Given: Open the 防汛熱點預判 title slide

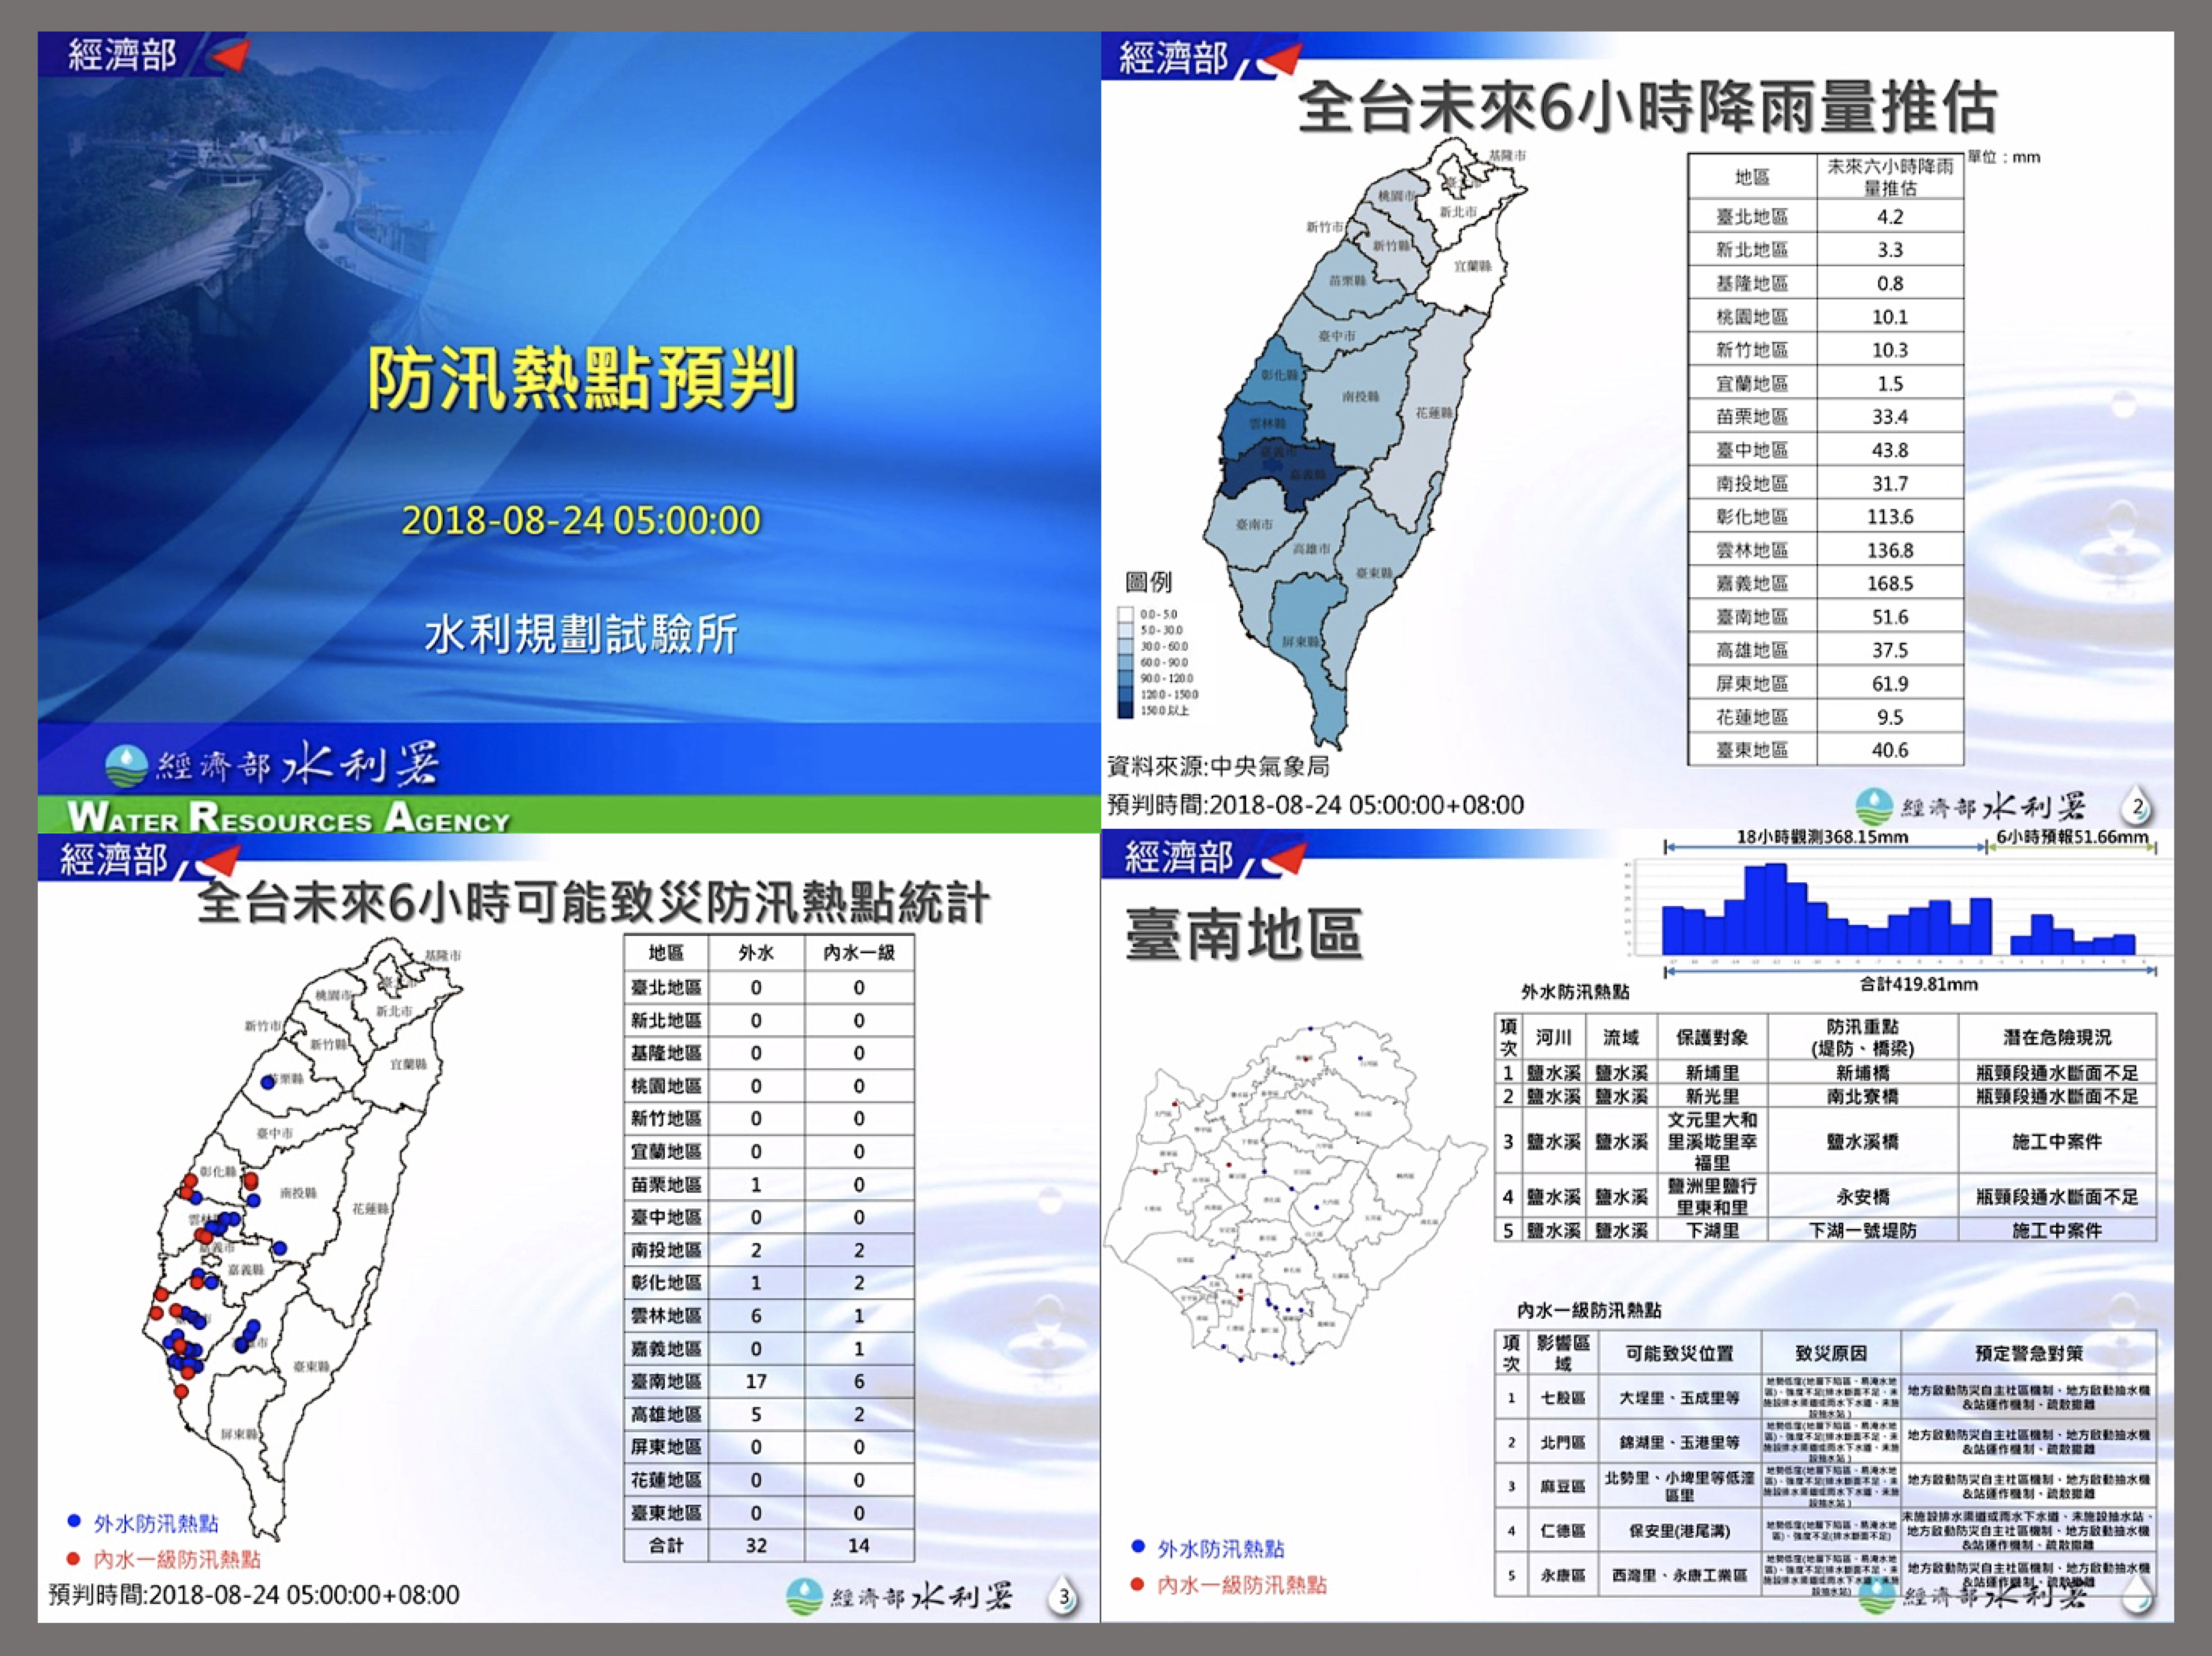Looking at the screenshot, I should click(x=581, y=378).
